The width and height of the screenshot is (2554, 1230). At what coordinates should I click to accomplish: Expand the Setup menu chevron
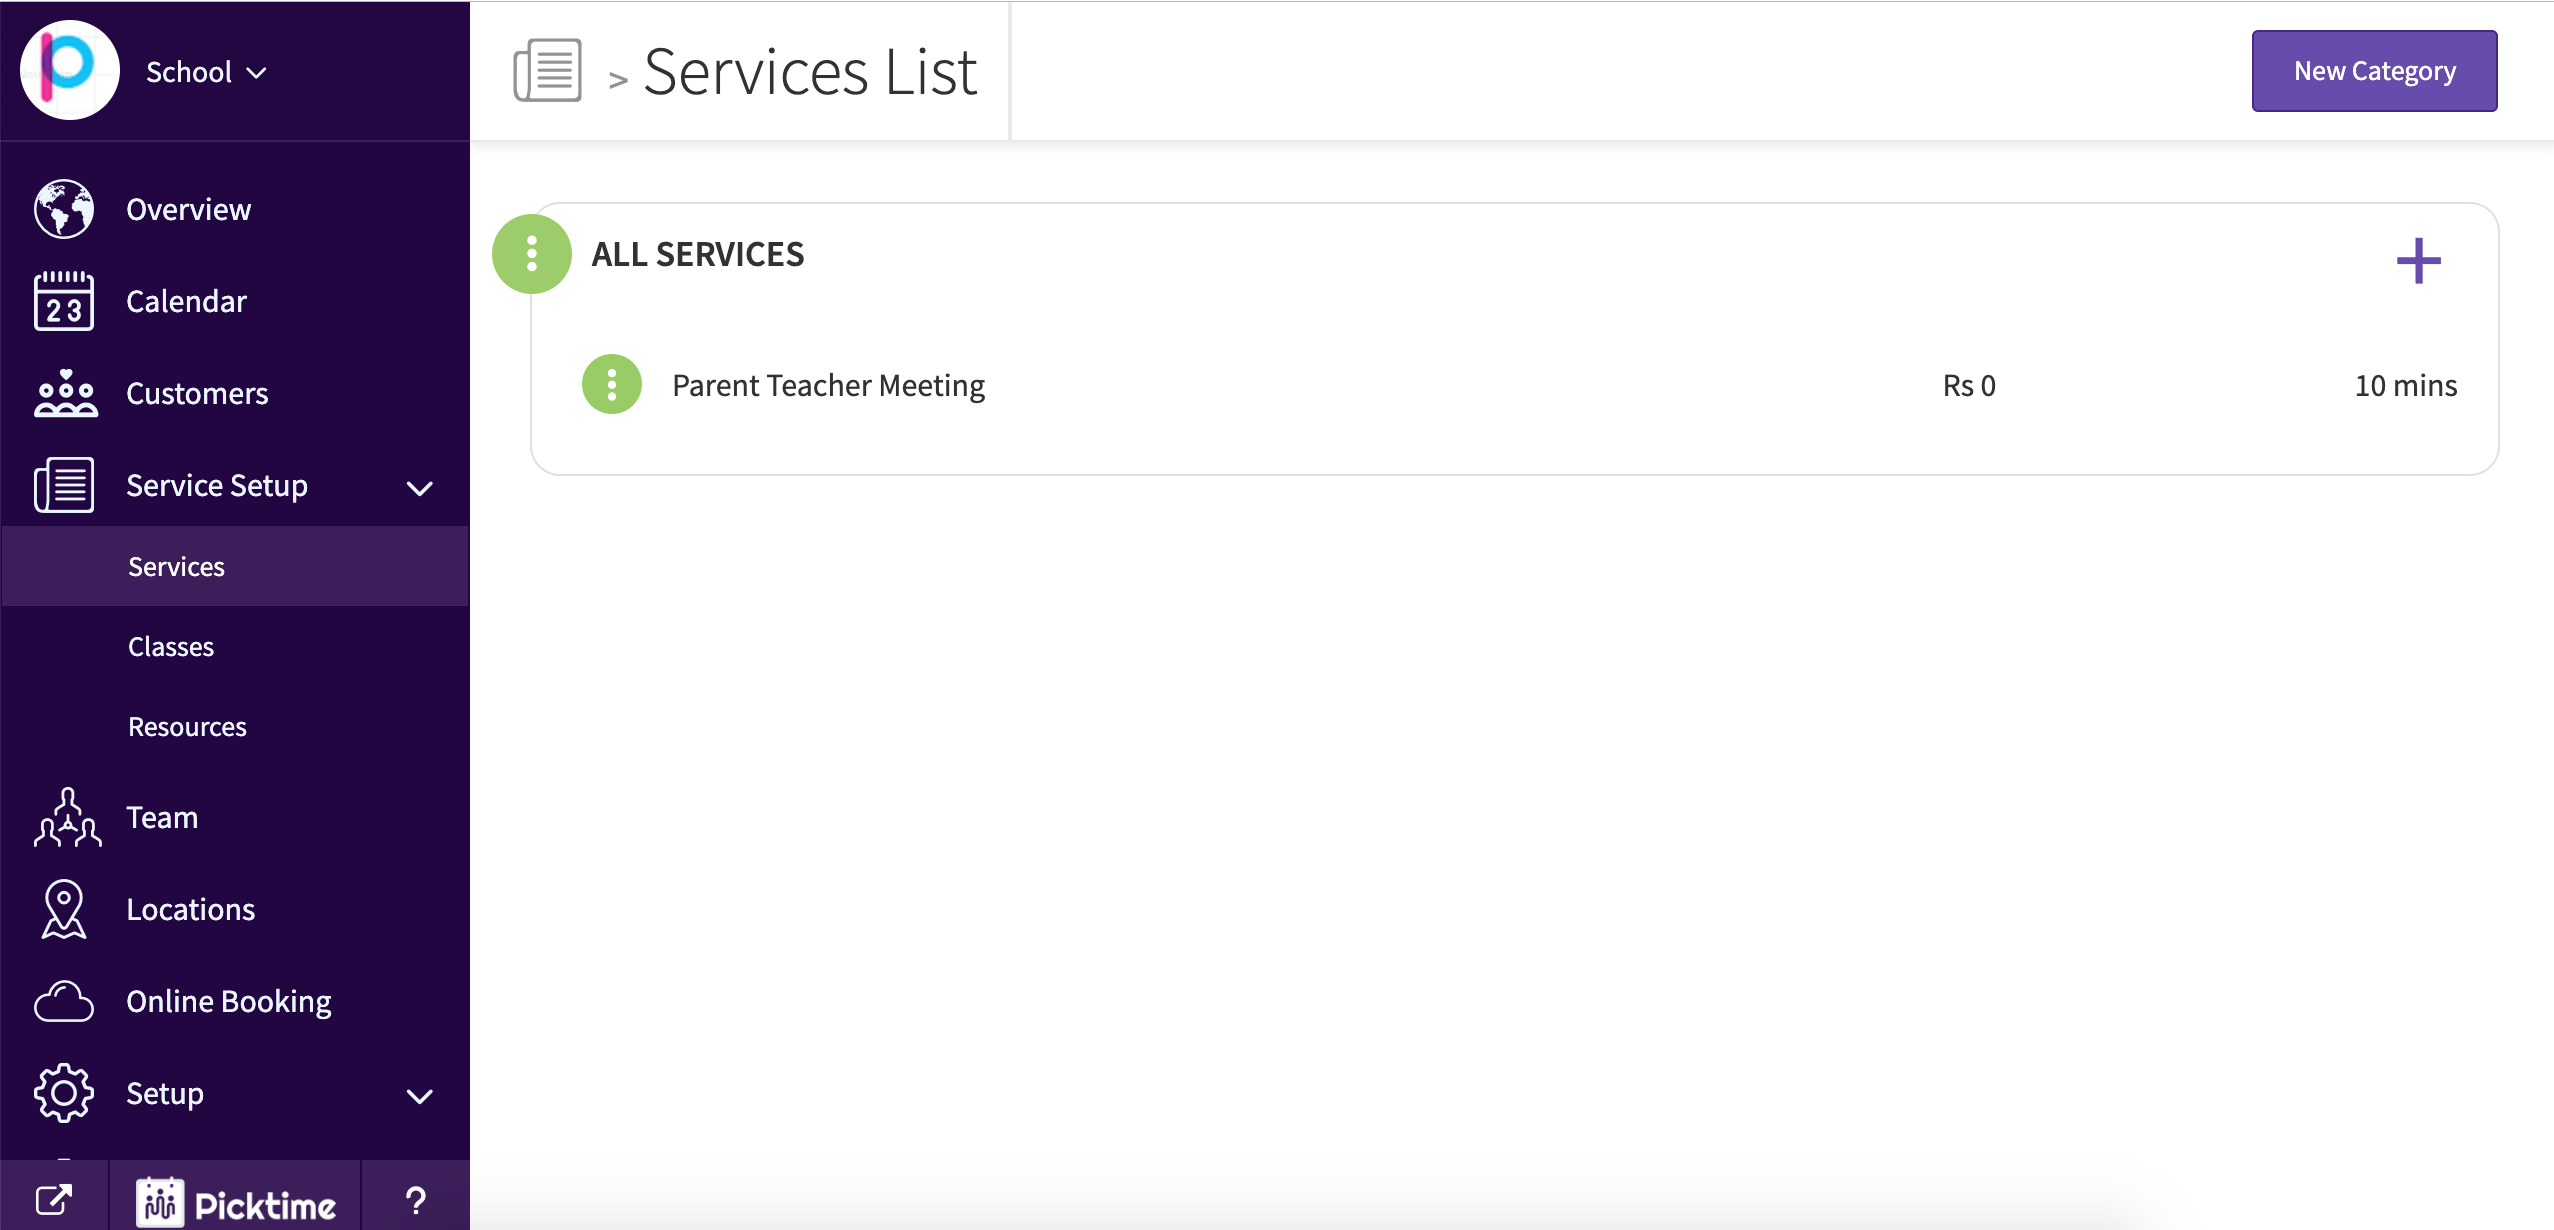420,1096
